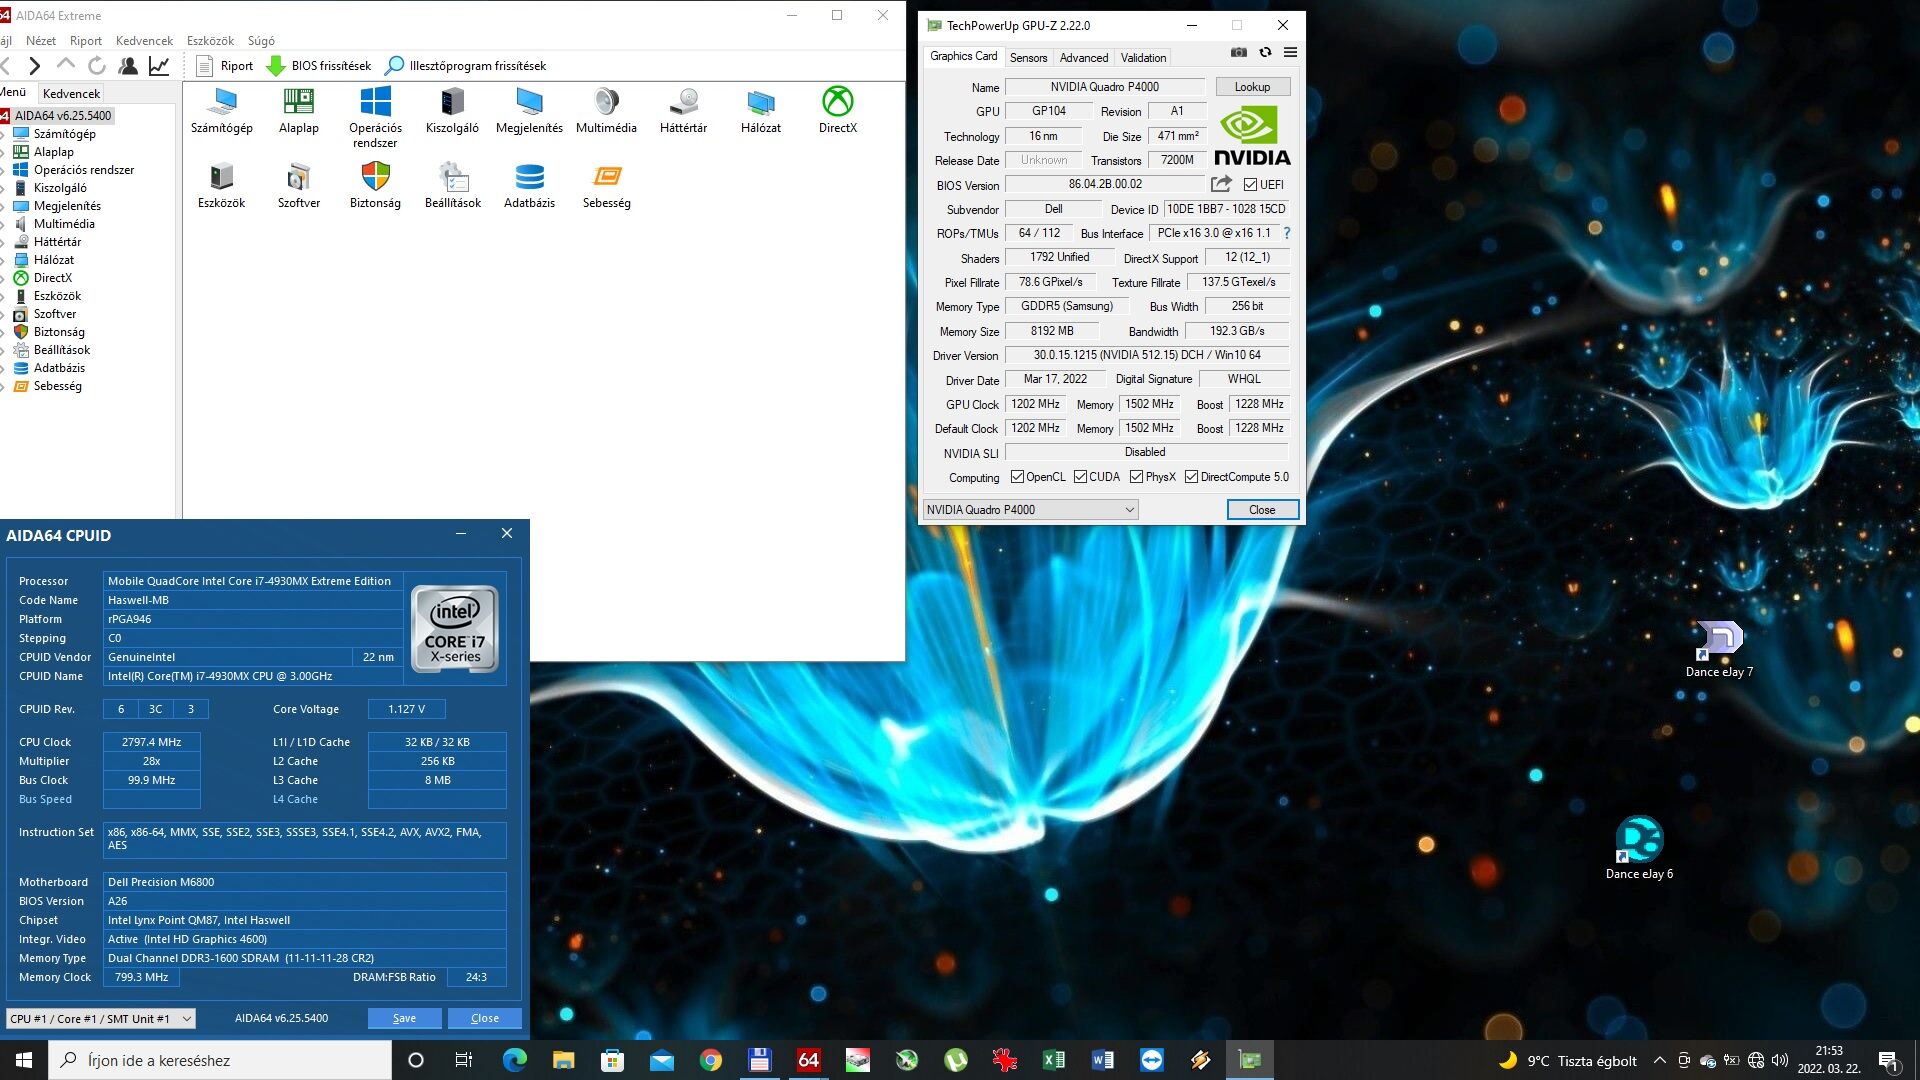
Task: Toggle the CUDA checkbox in GPU-Z
Action: (x=1080, y=477)
